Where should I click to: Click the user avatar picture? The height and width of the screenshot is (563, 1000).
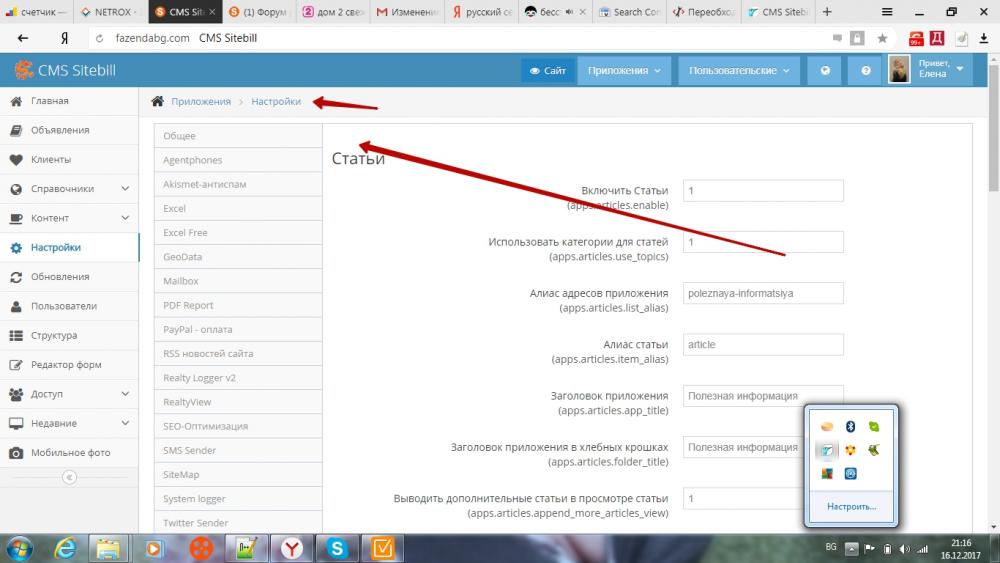[x=899, y=69]
